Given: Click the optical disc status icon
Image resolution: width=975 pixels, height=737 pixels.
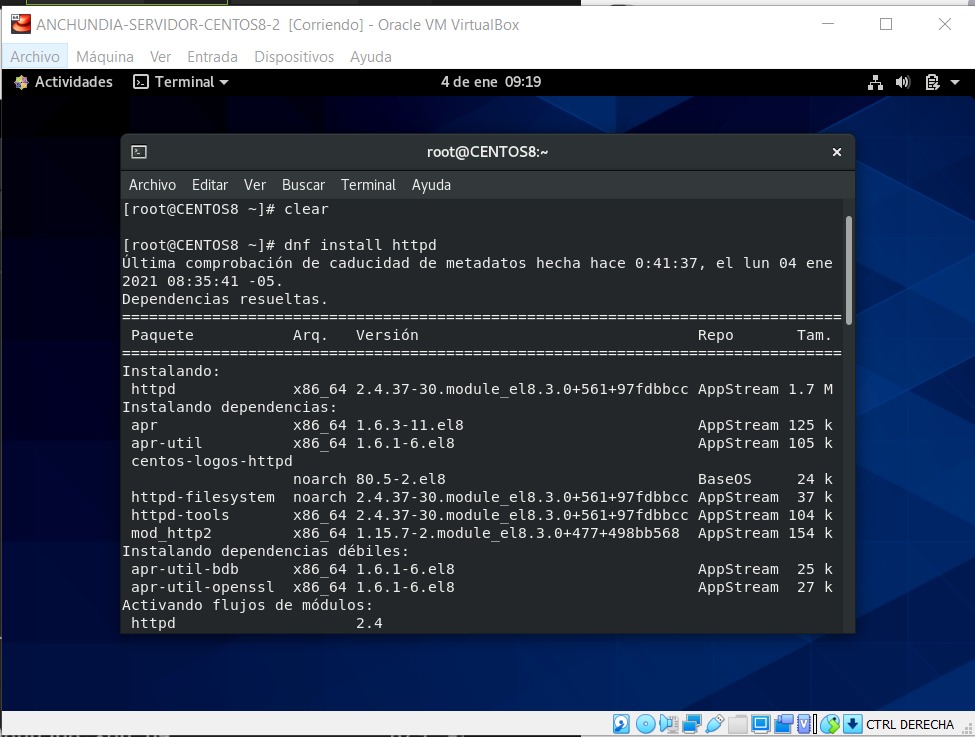Looking at the screenshot, I should pos(644,723).
